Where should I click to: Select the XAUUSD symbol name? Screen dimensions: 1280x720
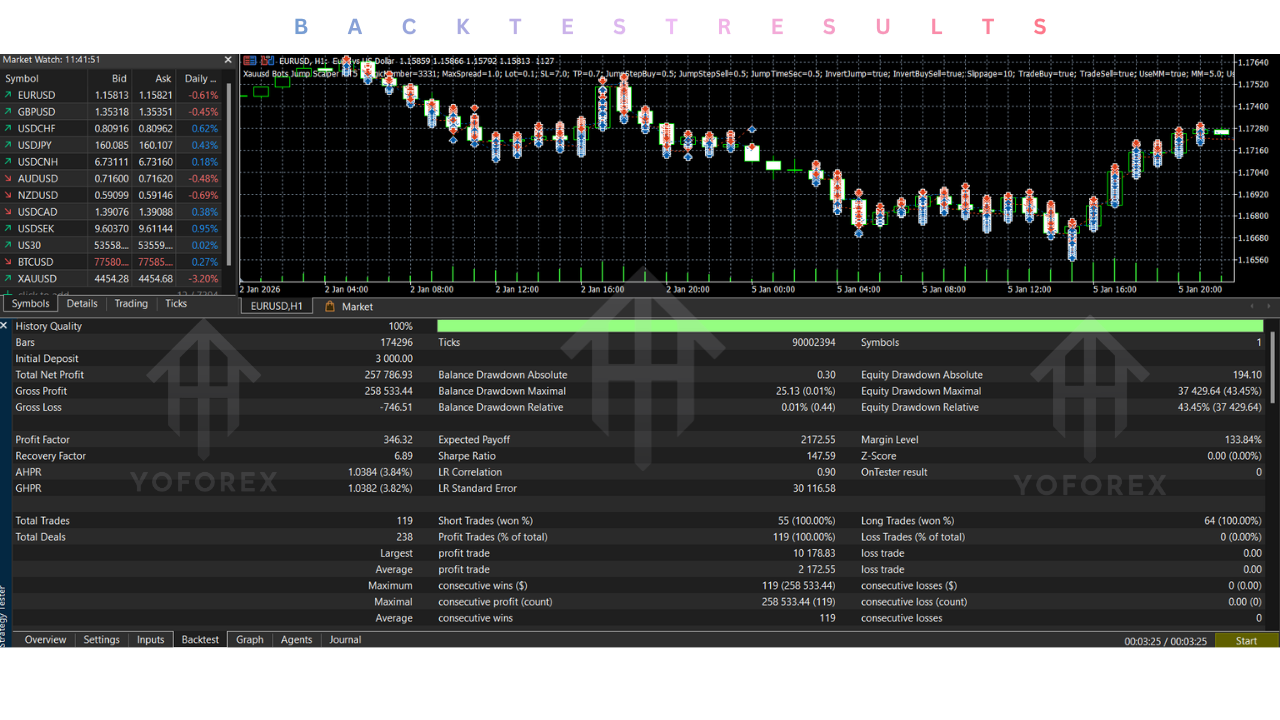coord(37,279)
